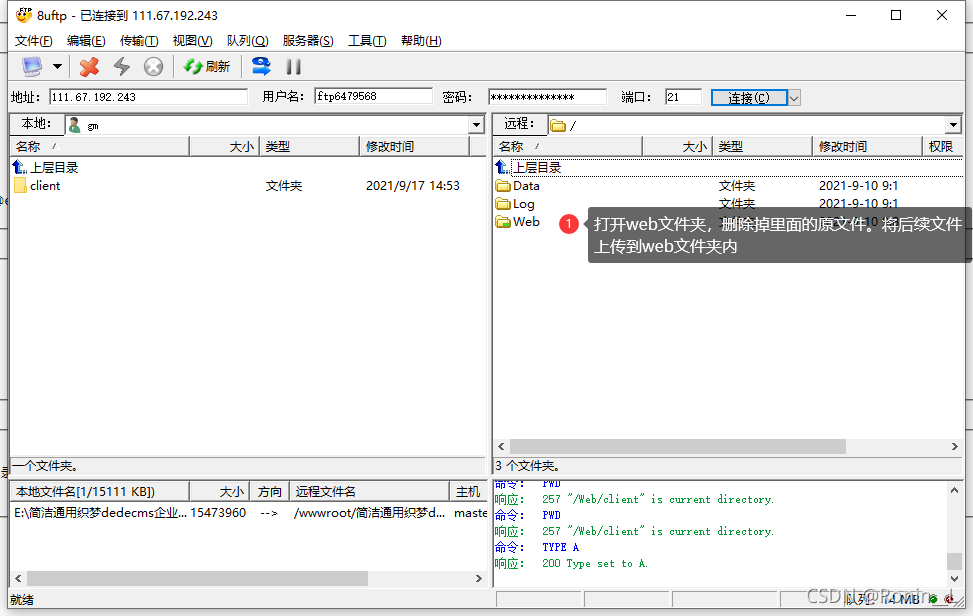This screenshot has width=973, height=616.
Task: Click the remote path field showing /
Action: pos(747,125)
